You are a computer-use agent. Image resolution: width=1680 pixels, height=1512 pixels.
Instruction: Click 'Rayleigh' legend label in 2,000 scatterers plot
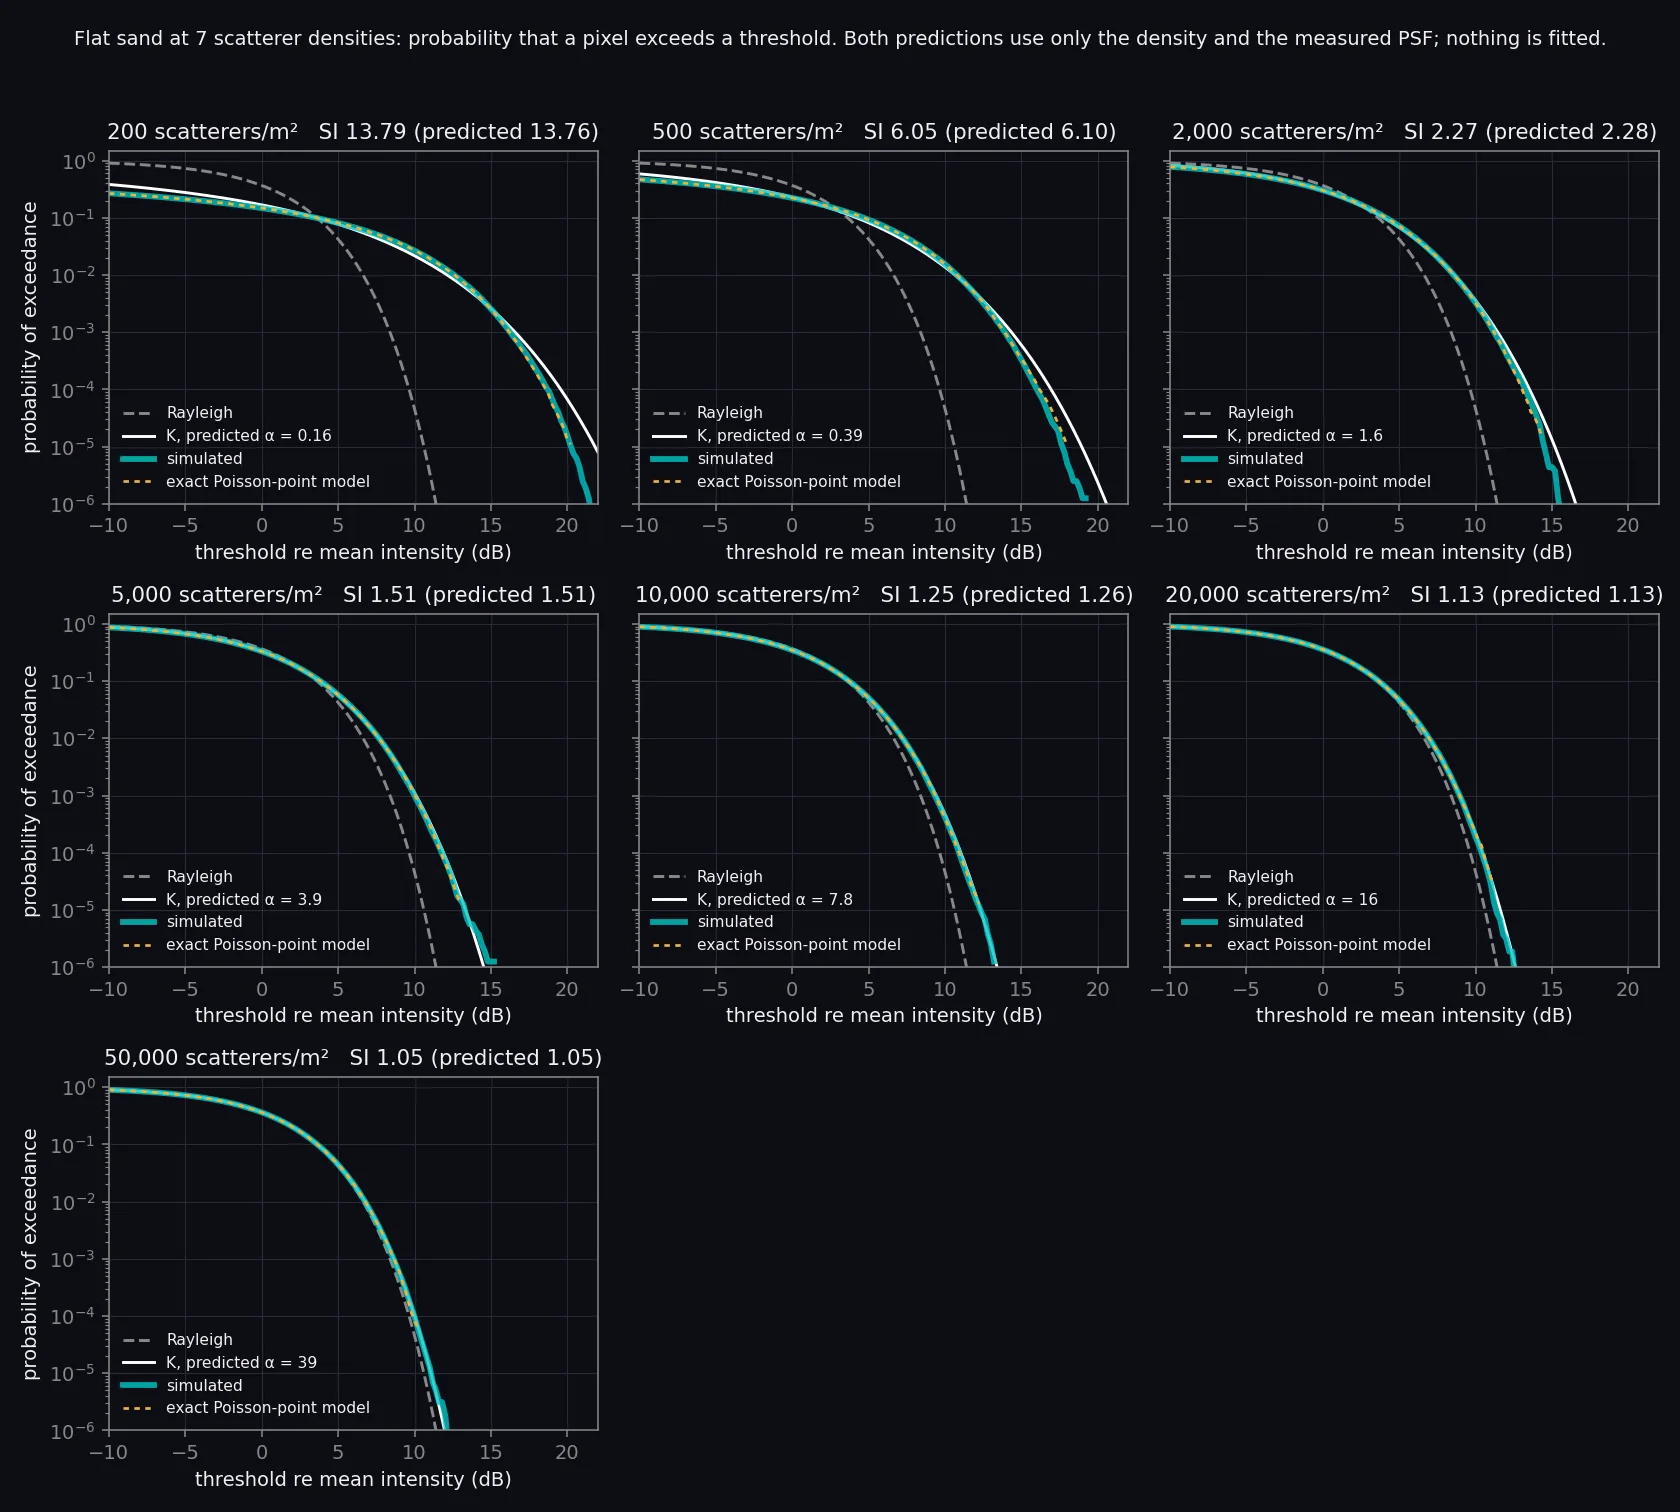(x=1261, y=413)
